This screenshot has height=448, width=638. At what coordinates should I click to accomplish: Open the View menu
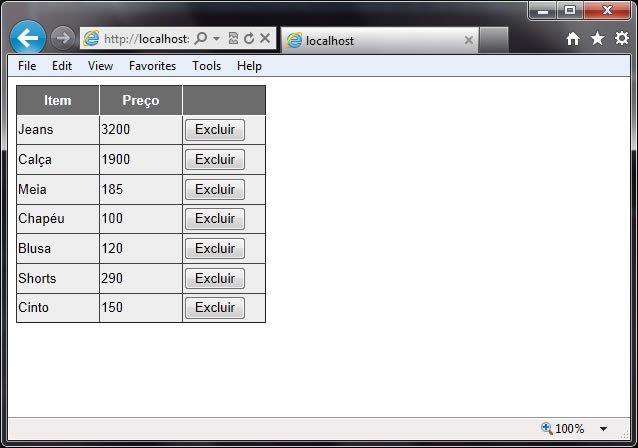pyautogui.click(x=100, y=66)
